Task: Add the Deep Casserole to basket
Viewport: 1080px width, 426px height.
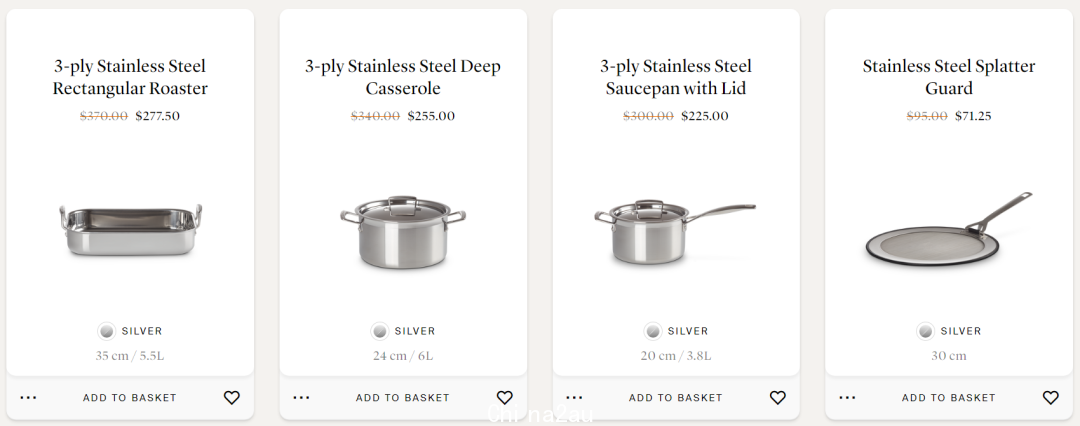Action: (403, 398)
